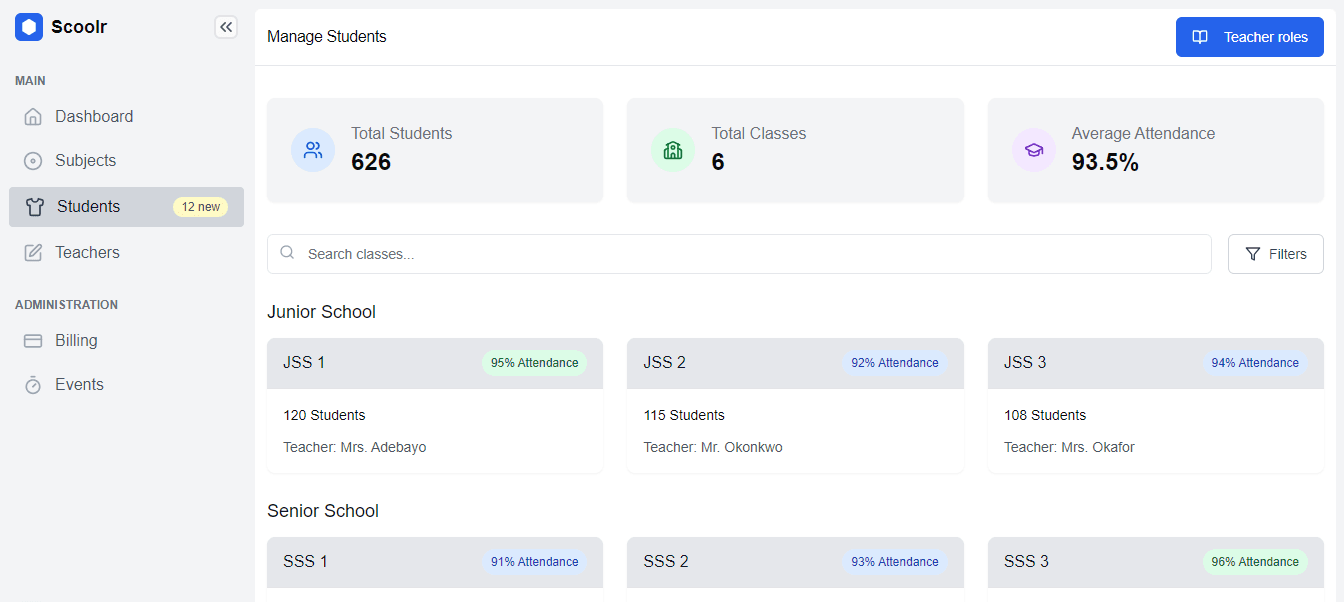Collapse the sidebar with double-chevron button
The width and height of the screenshot is (1344, 602).
[x=226, y=27]
